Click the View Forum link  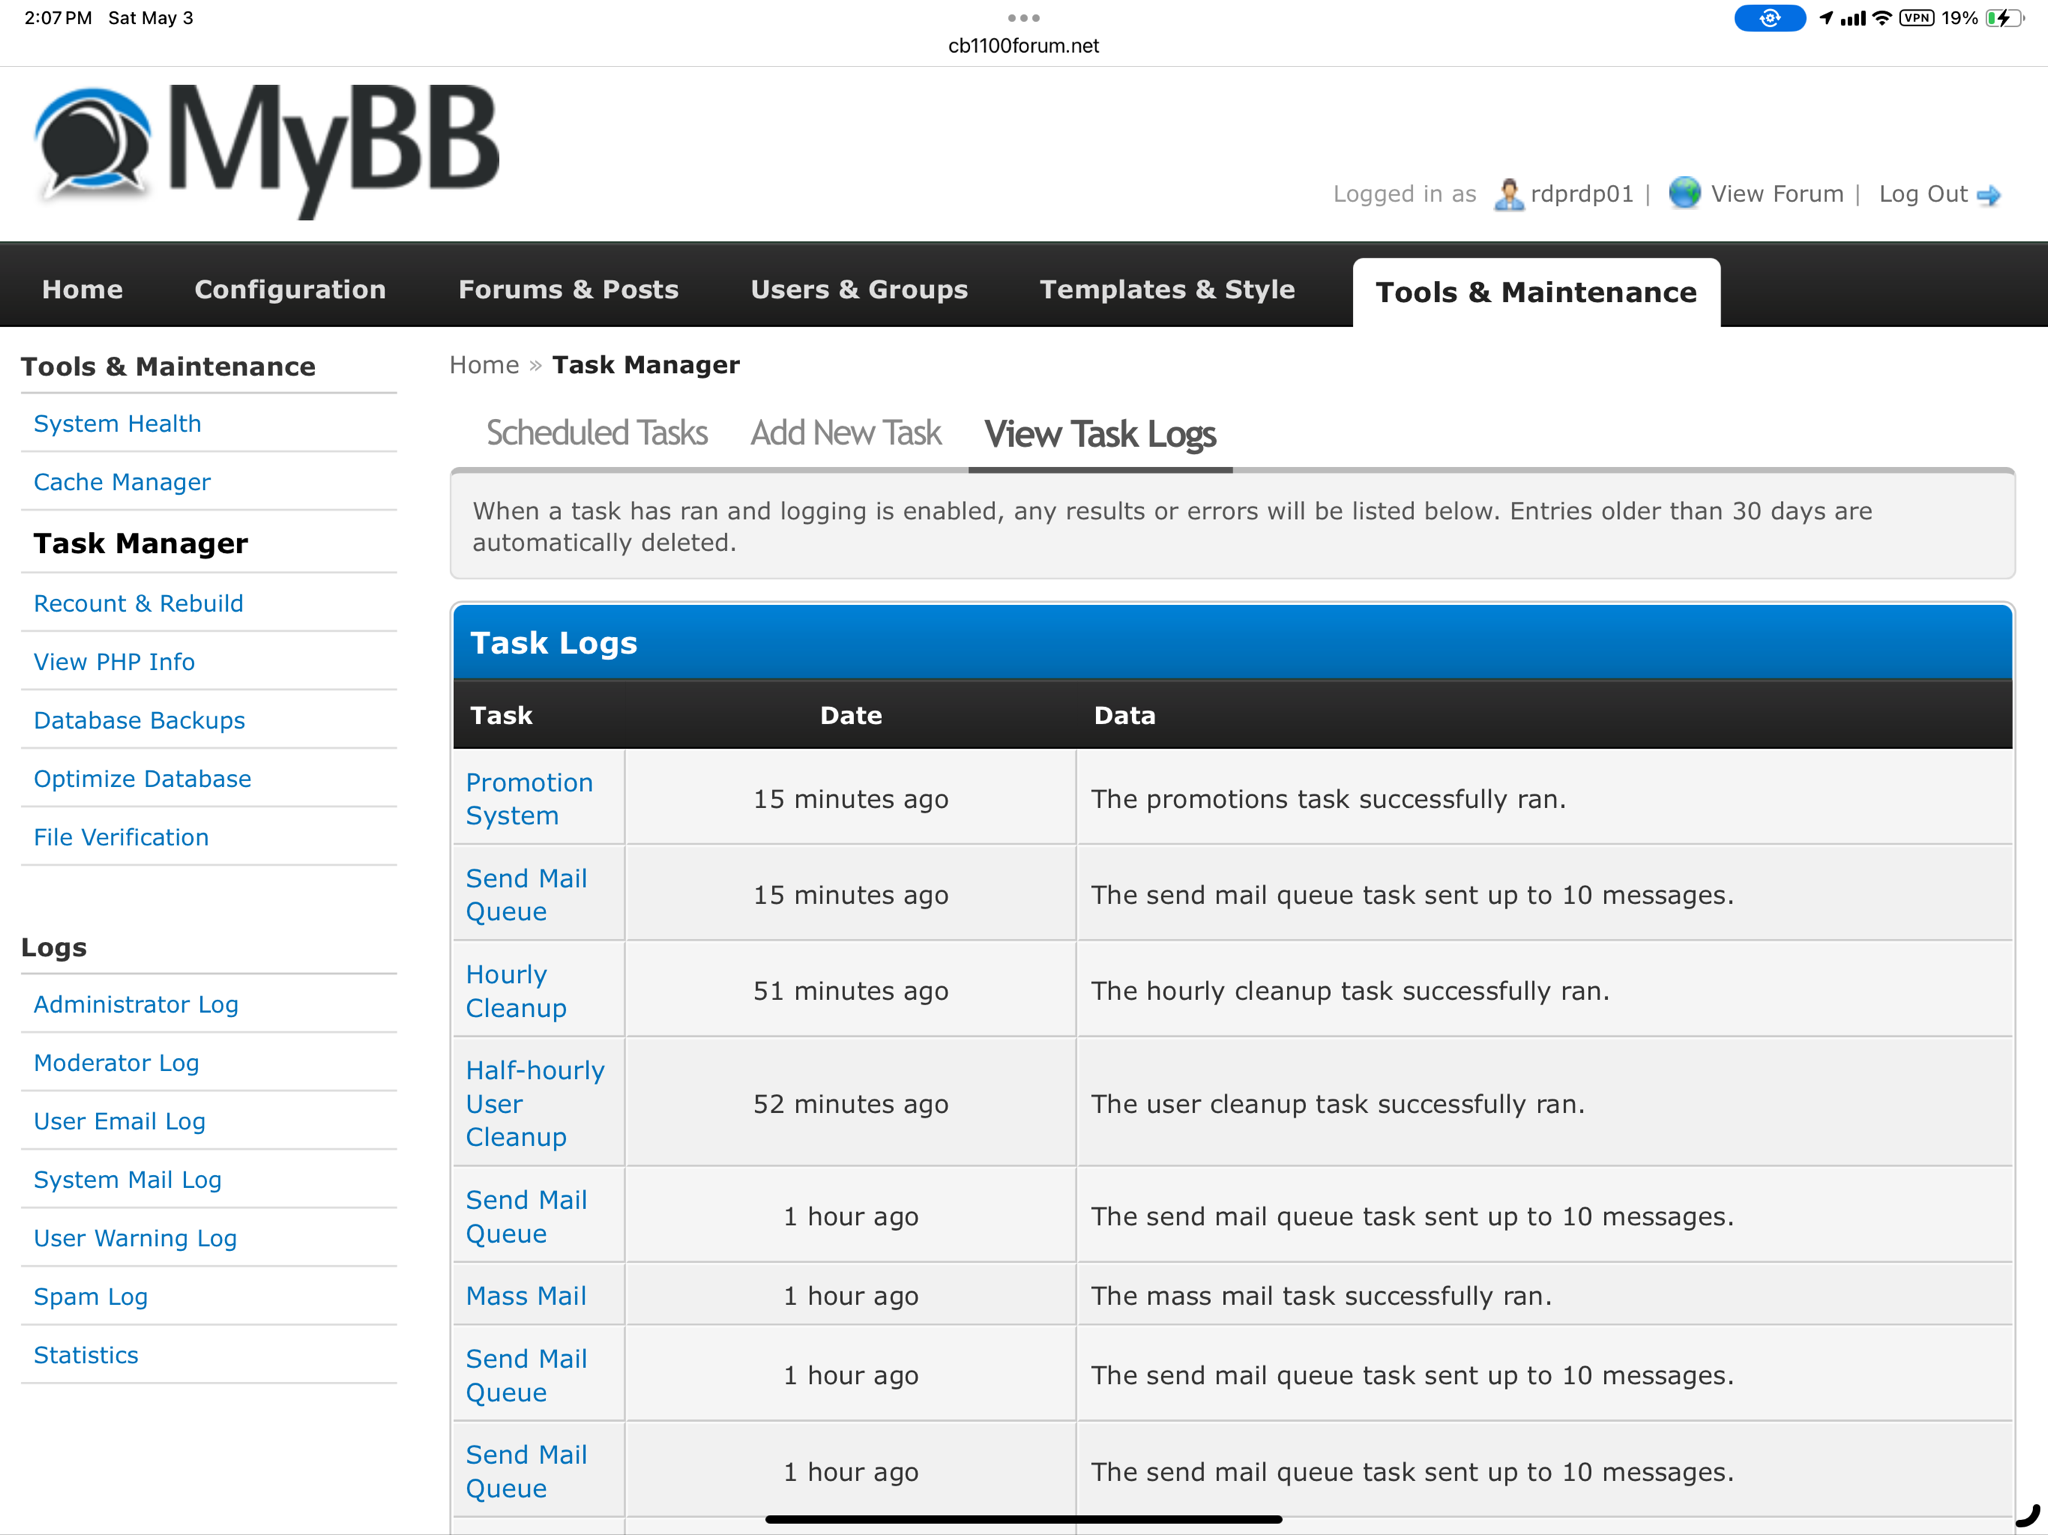click(1777, 194)
